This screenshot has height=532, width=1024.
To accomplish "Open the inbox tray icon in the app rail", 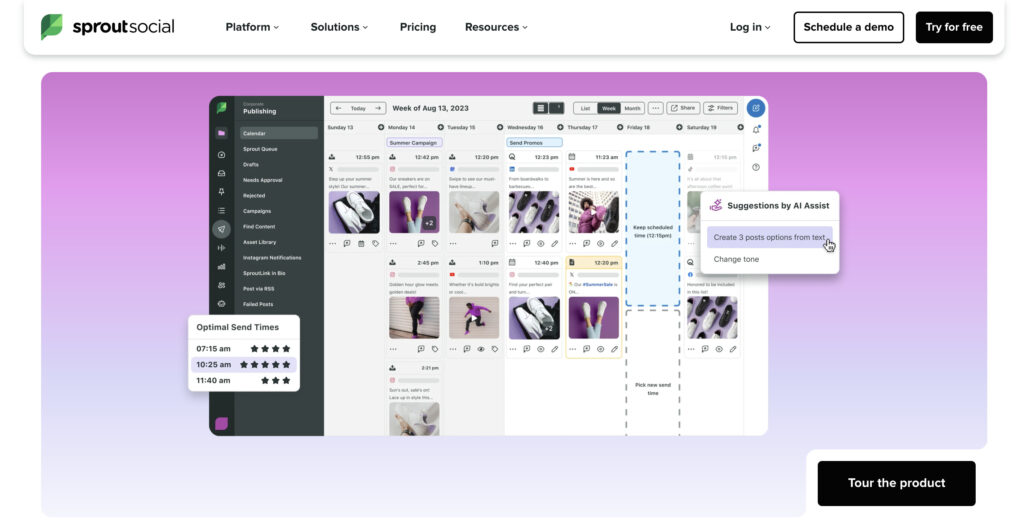I will click(221, 174).
